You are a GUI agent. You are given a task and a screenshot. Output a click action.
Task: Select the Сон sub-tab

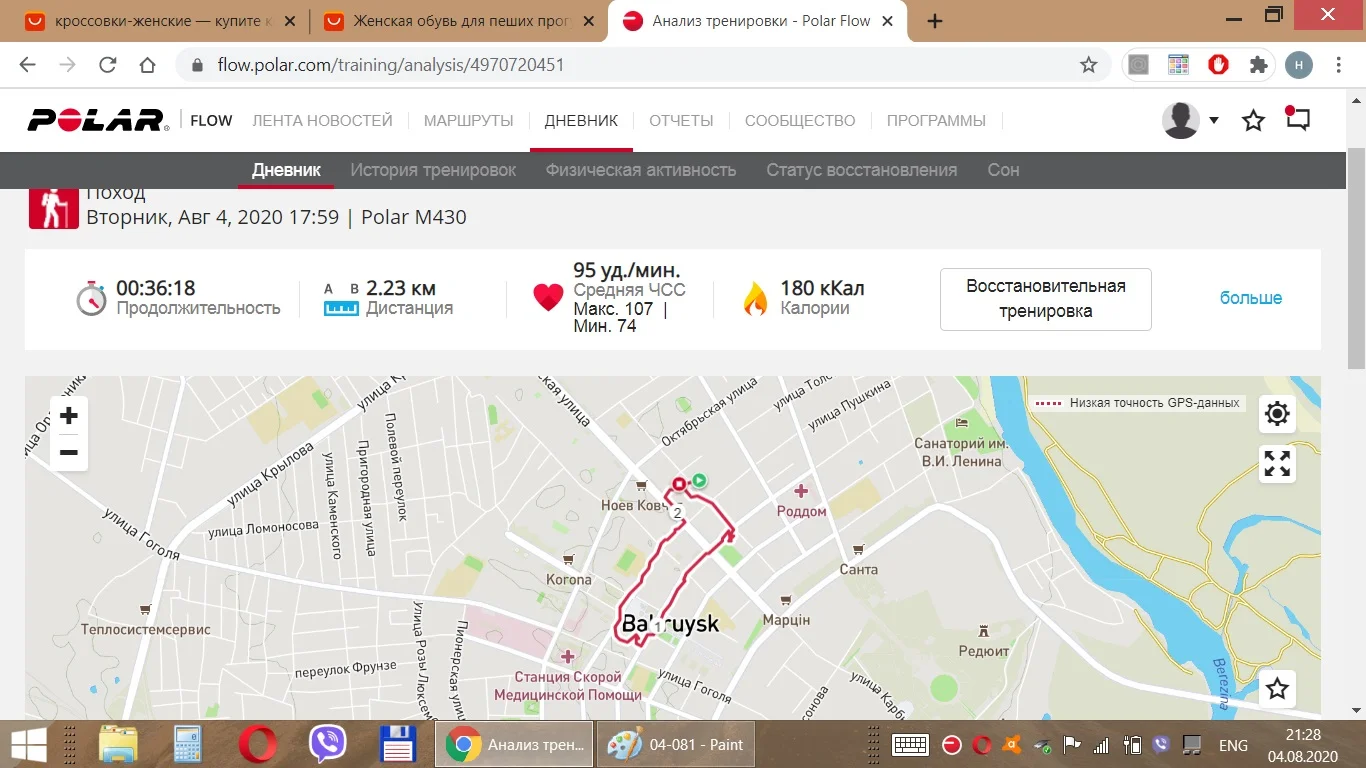pos(1003,170)
